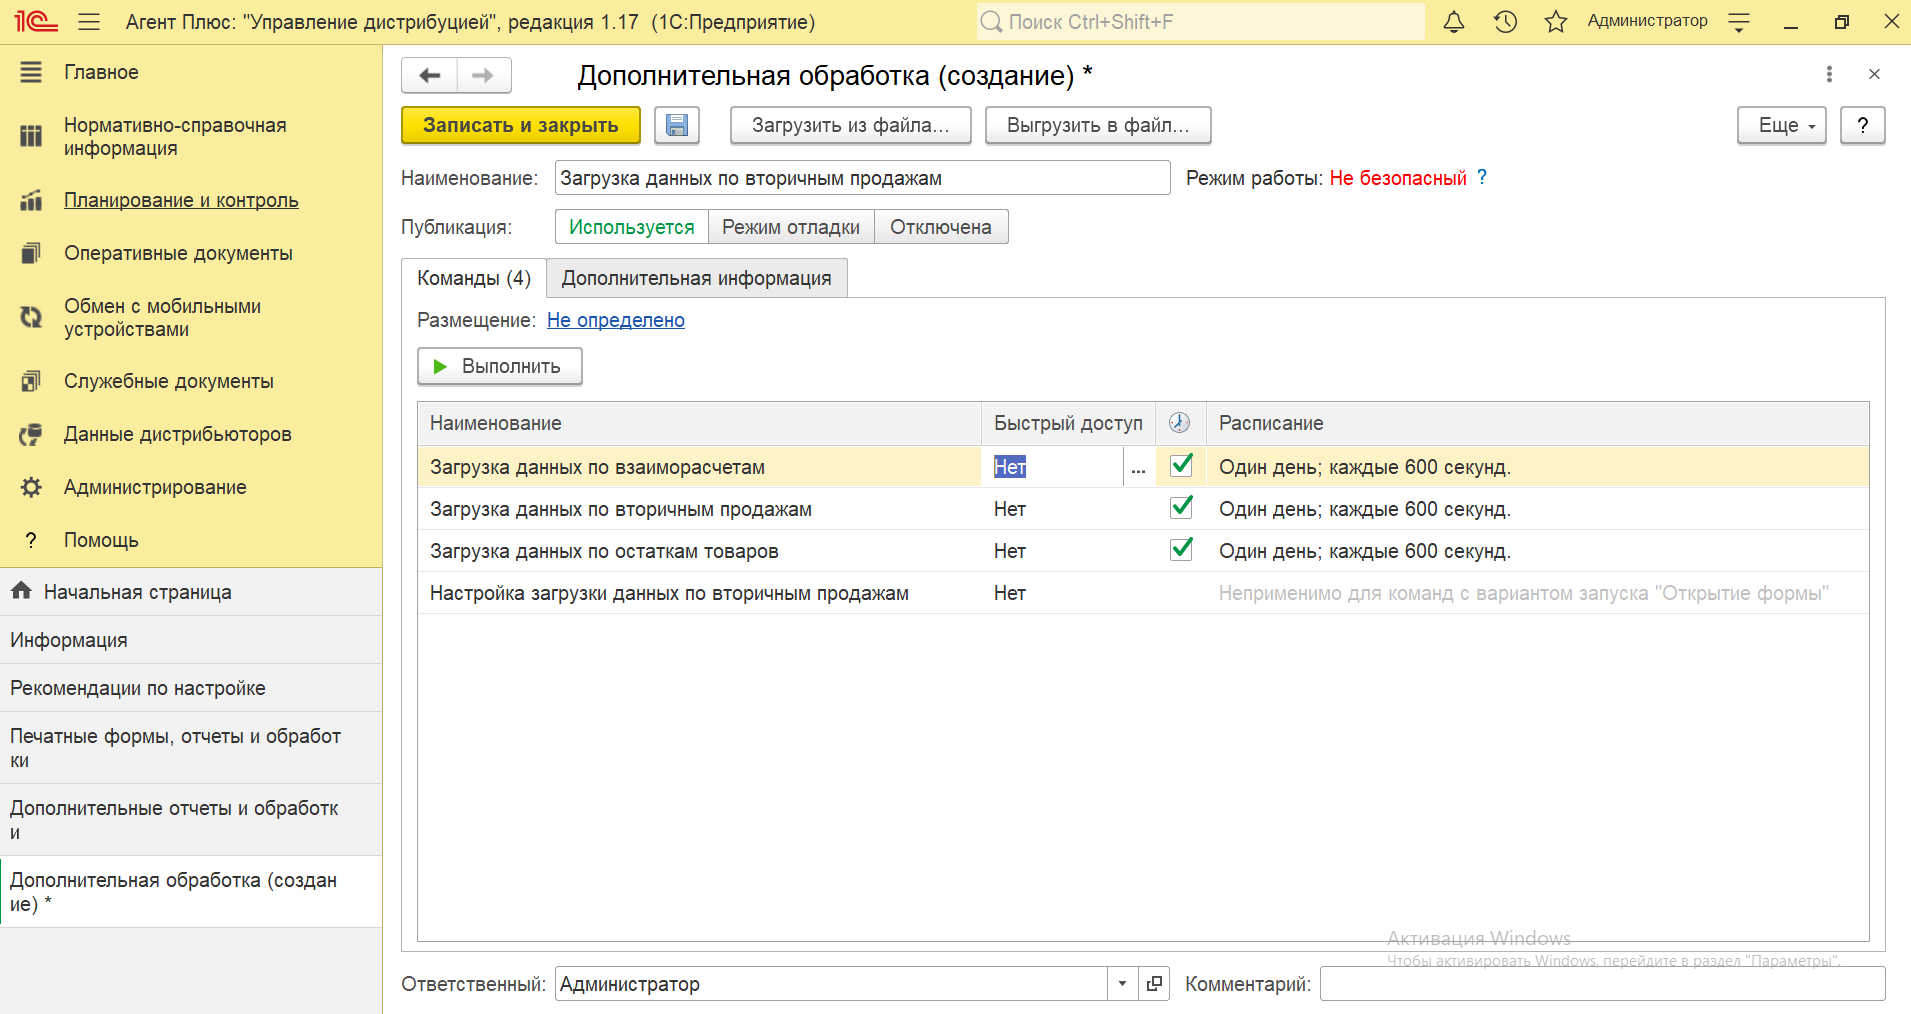Click the Главное section icon
1911x1014 pixels.
(x=31, y=72)
